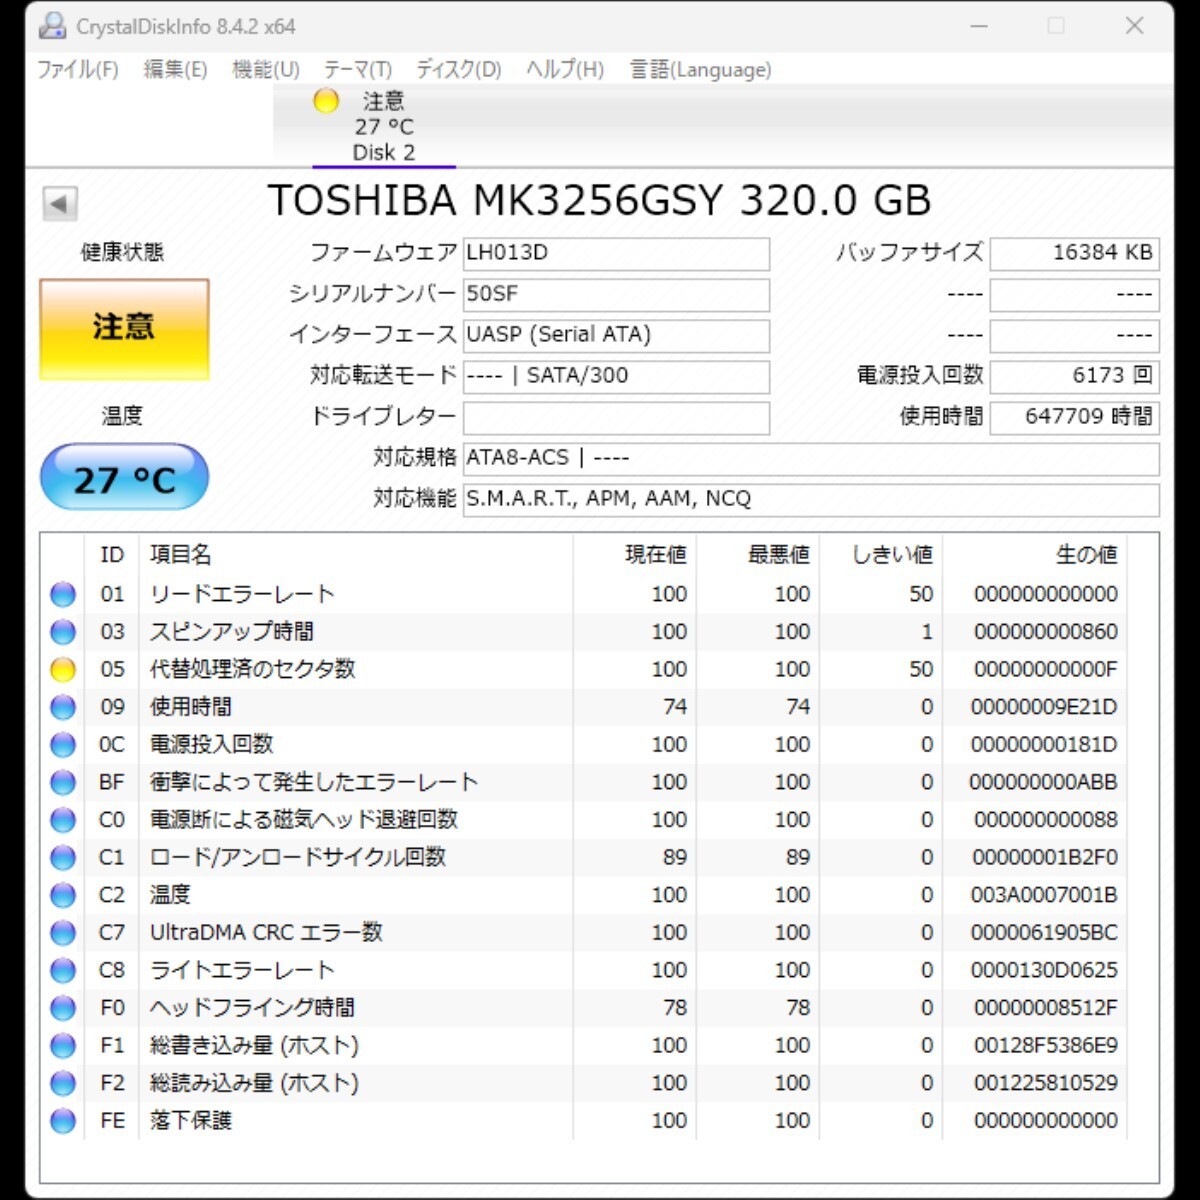
Task: Open the ディスク(D) menu
Action: (458, 70)
